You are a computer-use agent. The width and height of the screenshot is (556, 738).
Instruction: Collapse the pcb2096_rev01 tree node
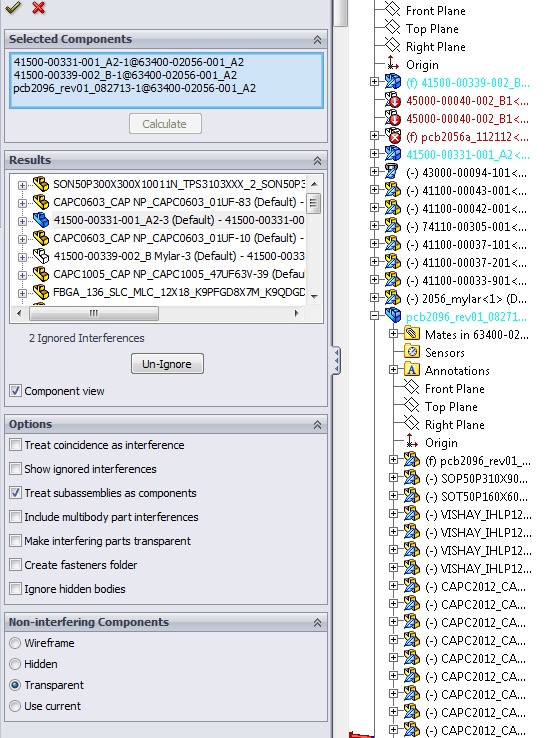374,316
